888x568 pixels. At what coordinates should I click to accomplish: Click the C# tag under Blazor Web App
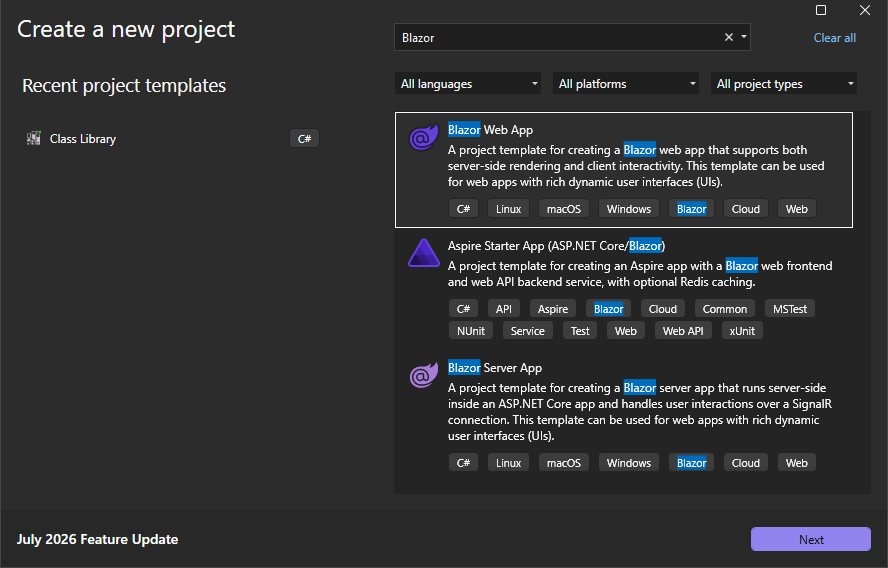click(x=464, y=209)
